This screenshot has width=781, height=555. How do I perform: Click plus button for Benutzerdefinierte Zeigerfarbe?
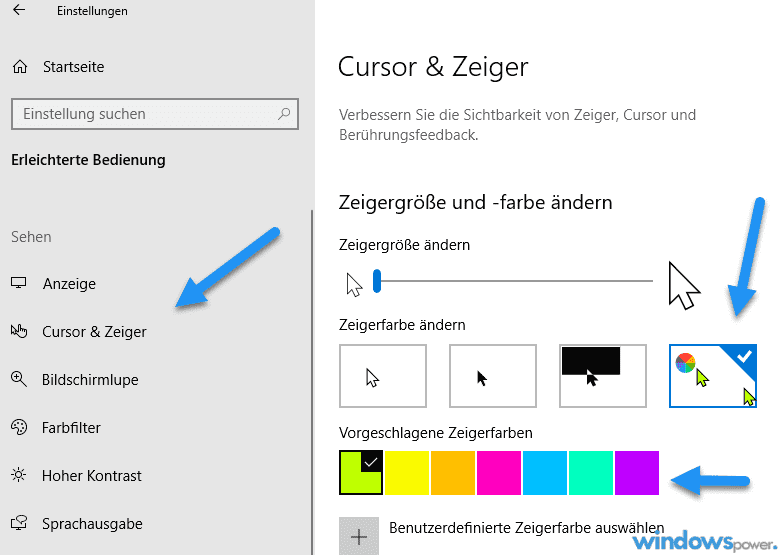pos(359,535)
